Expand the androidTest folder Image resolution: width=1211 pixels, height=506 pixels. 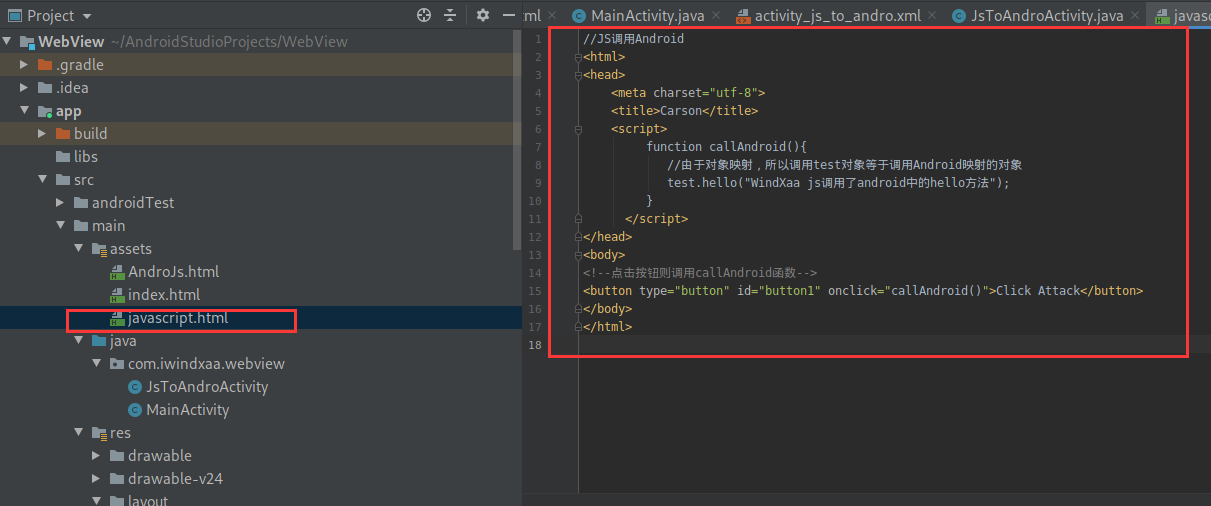pos(60,203)
